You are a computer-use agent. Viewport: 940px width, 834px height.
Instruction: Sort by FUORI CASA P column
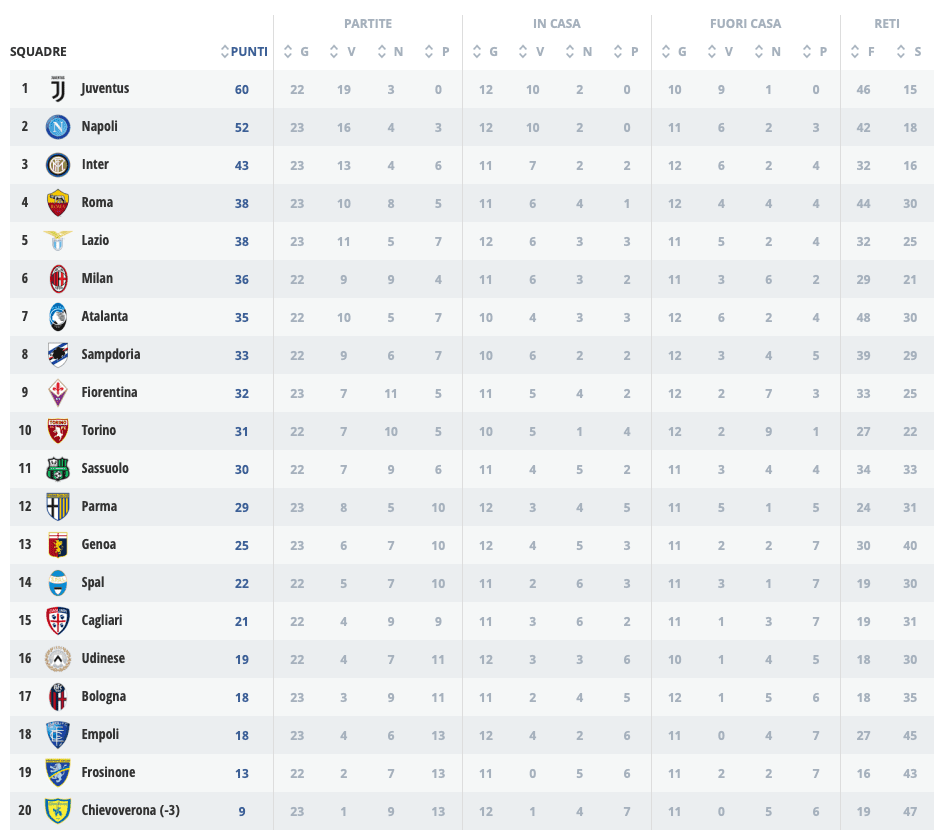815,52
